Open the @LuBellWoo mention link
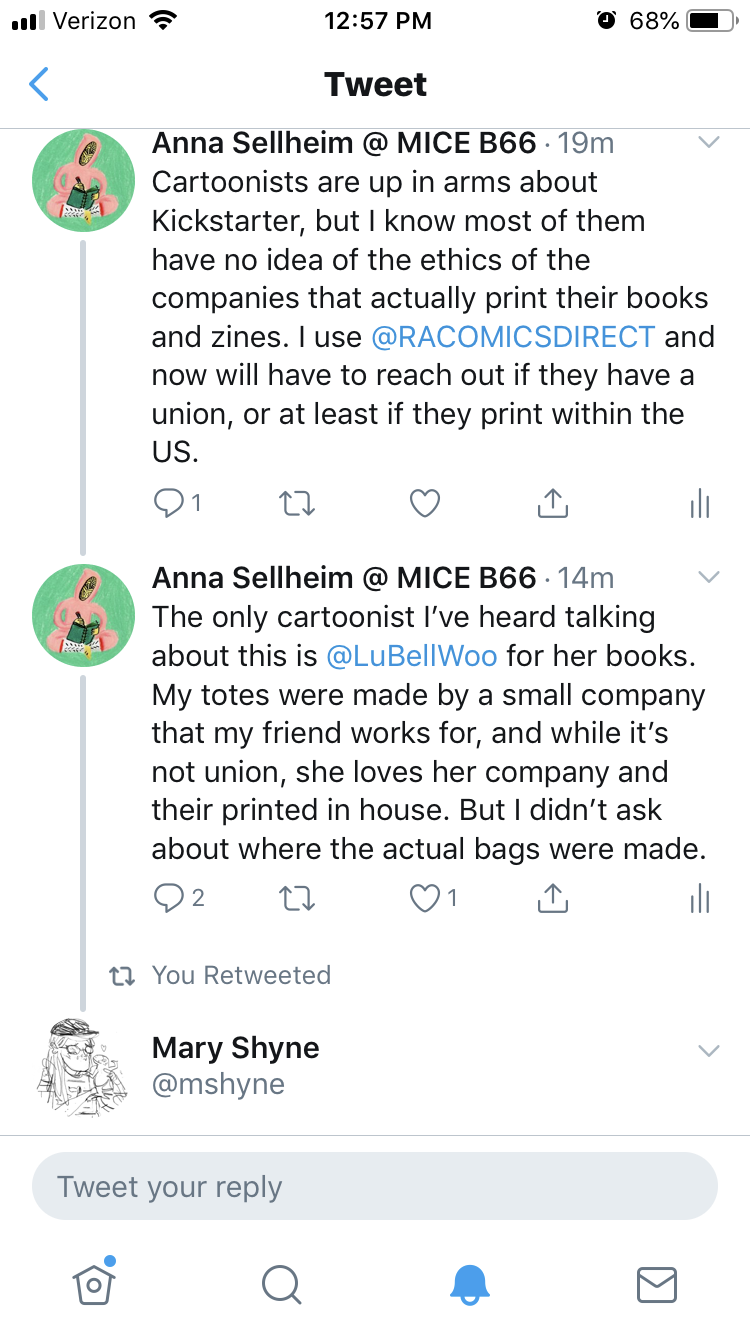The height and width of the screenshot is (1334, 750). click(411, 656)
